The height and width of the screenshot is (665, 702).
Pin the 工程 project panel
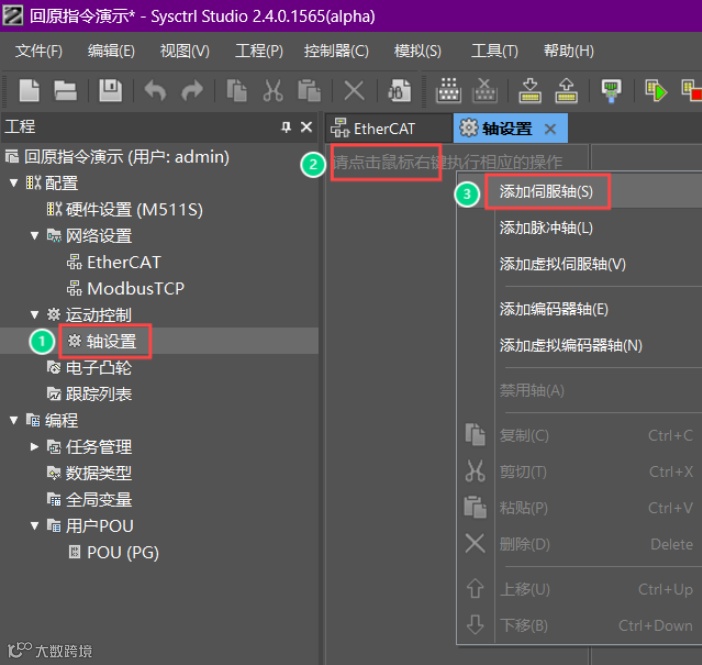point(286,127)
